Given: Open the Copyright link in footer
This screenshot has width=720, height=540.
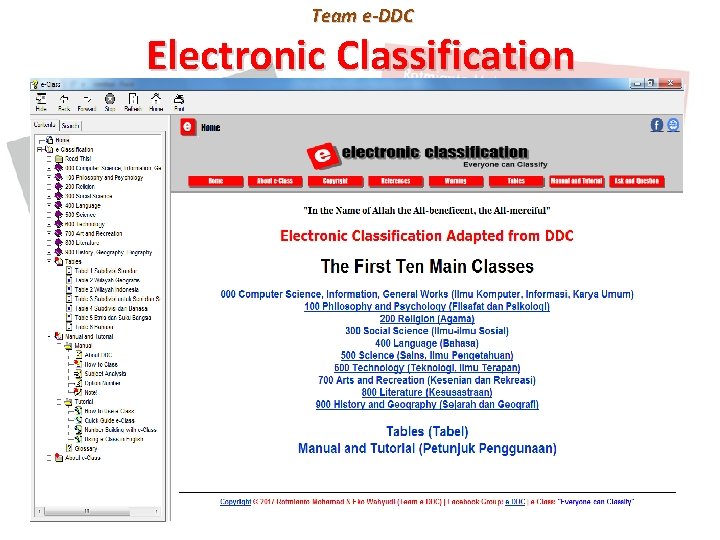Looking at the screenshot, I should pyautogui.click(x=236, y=502).
